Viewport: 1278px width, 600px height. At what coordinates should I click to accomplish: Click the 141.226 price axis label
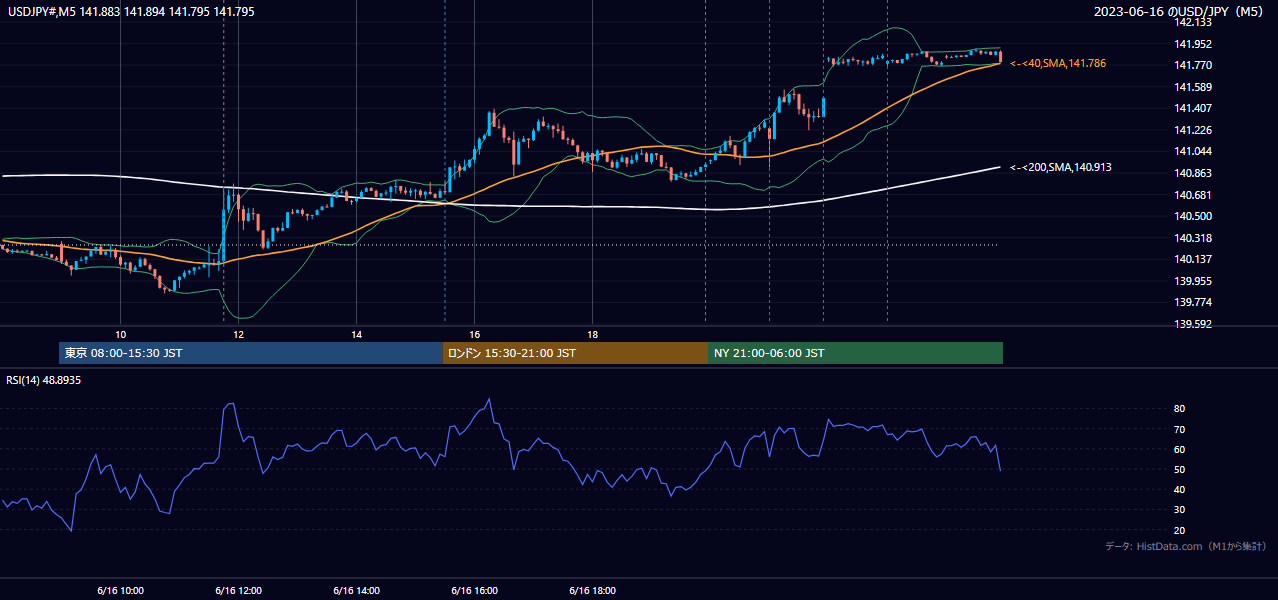1194,131
